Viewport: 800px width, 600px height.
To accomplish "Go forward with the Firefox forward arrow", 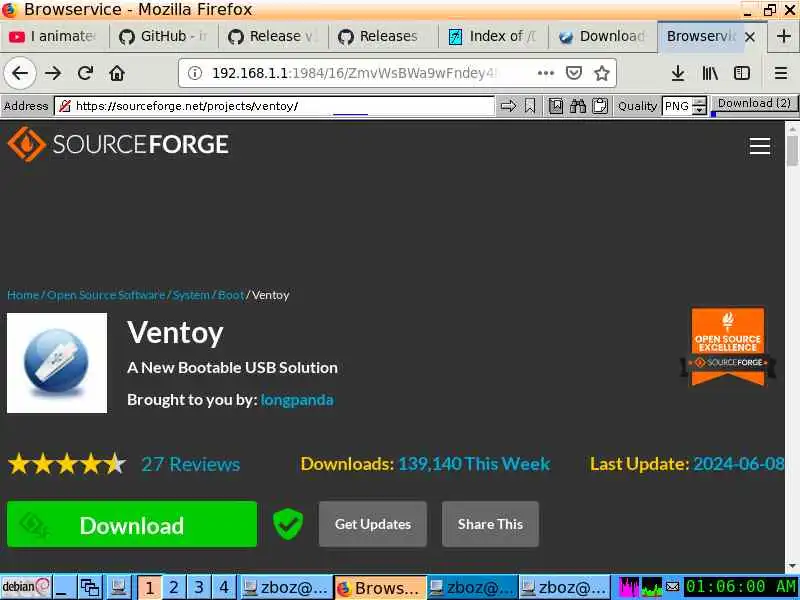I will tap(53, 73).
